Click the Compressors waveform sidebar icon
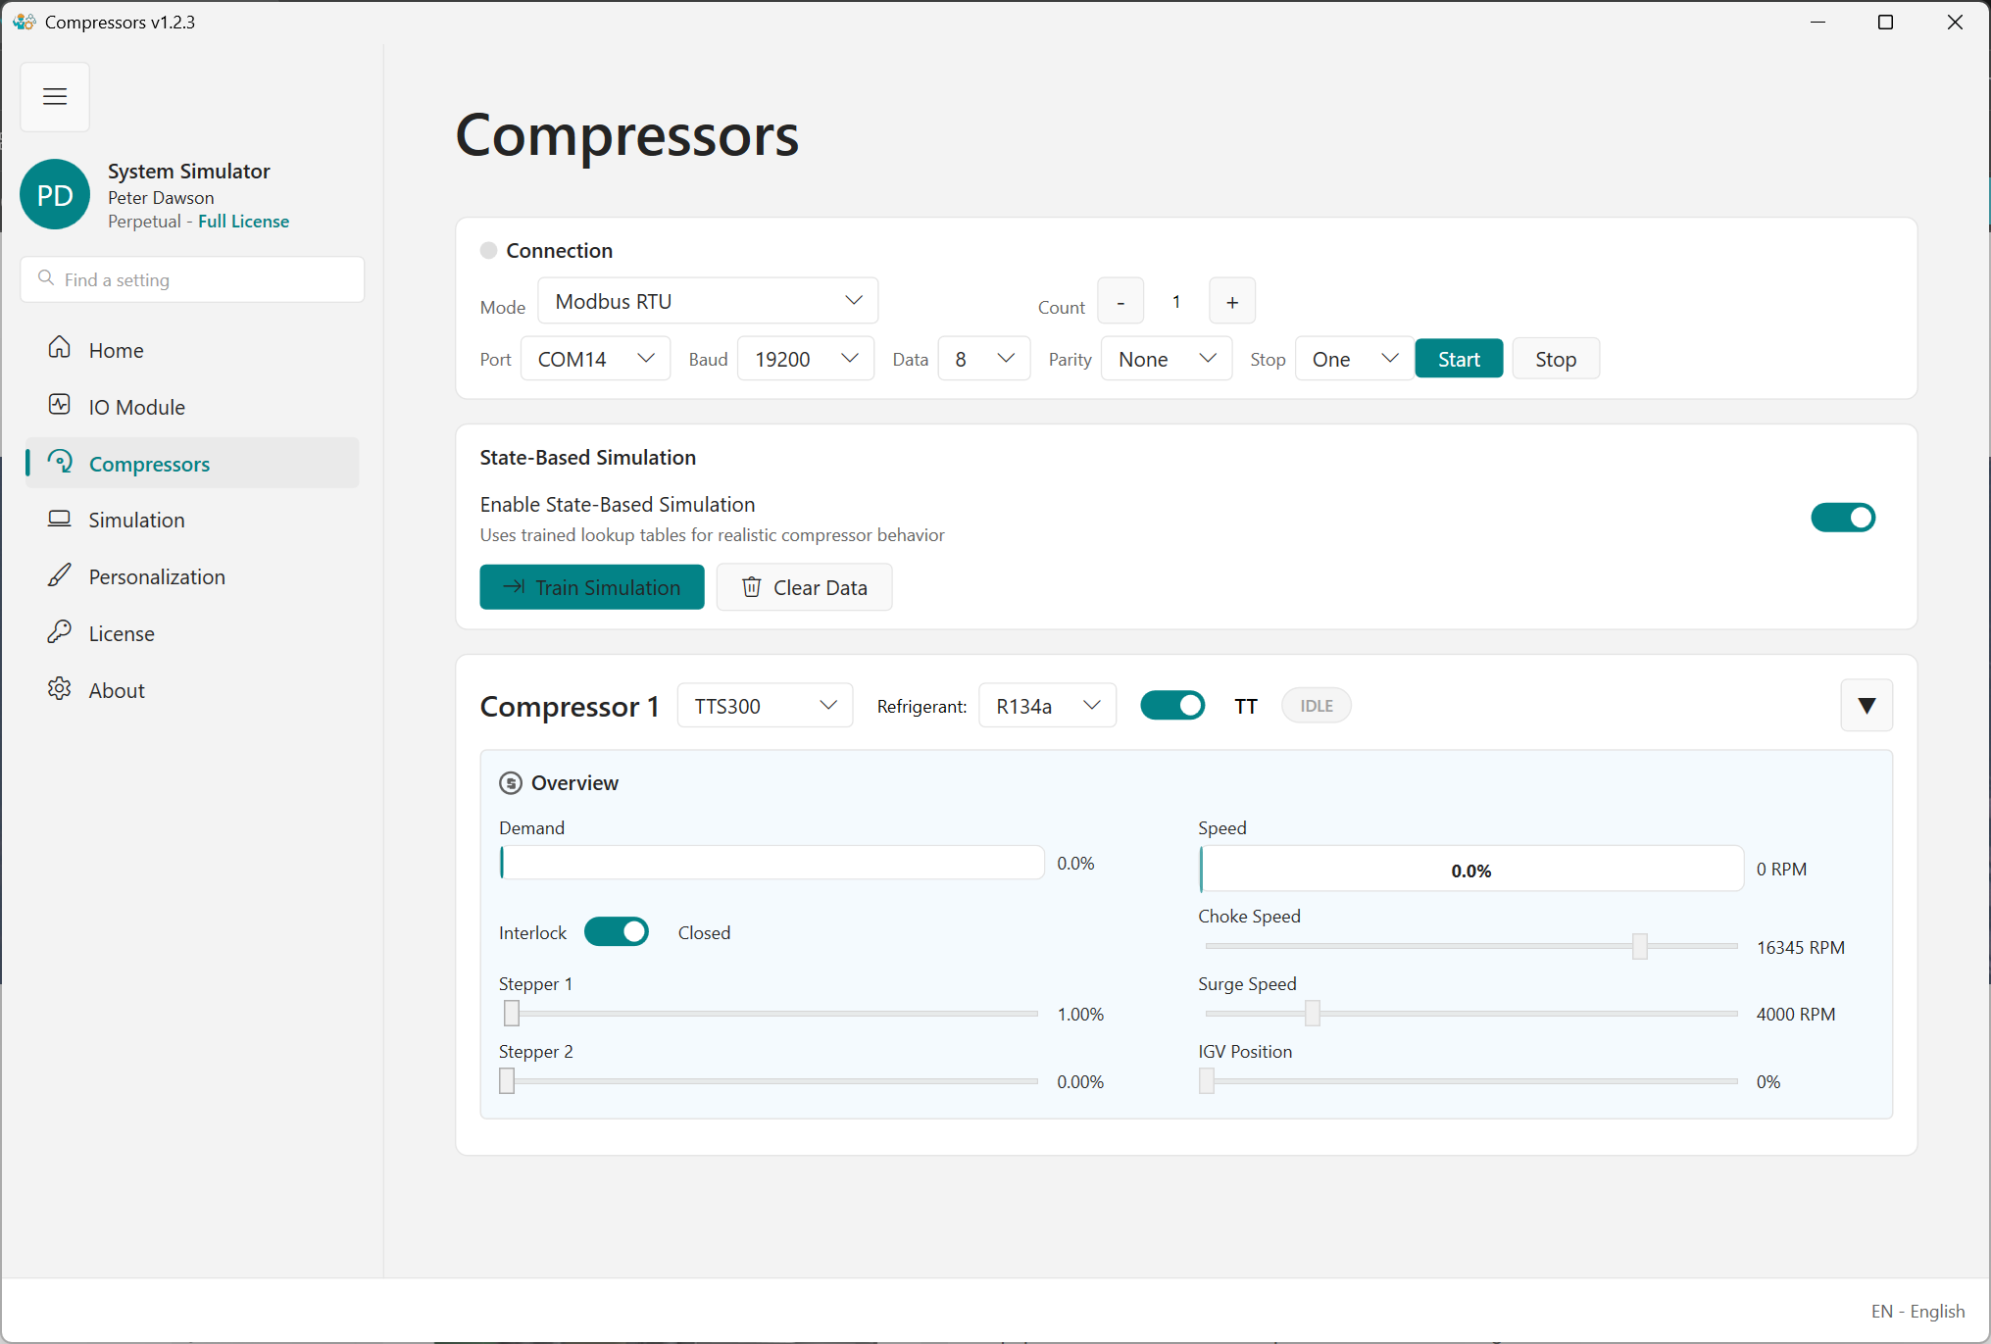The width and height of the screenshot is (1991, 1344). 60,463
